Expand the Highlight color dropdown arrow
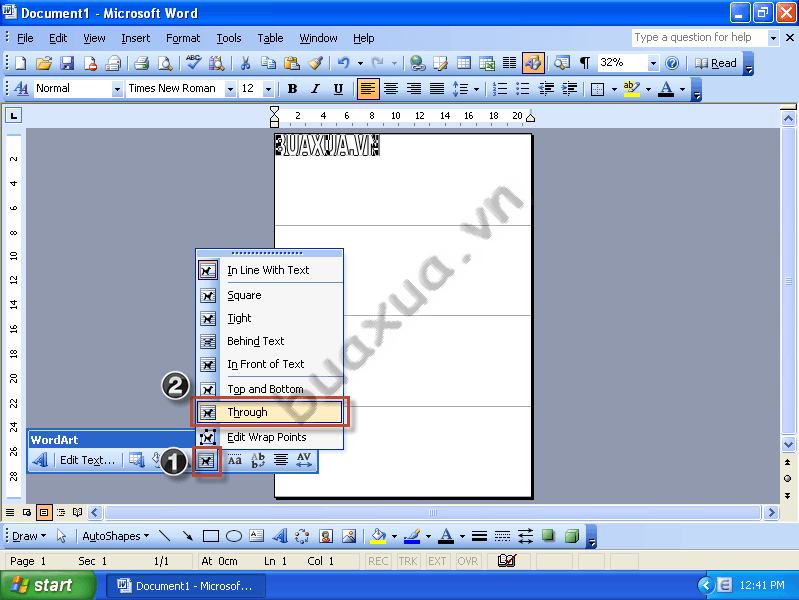 648,89
